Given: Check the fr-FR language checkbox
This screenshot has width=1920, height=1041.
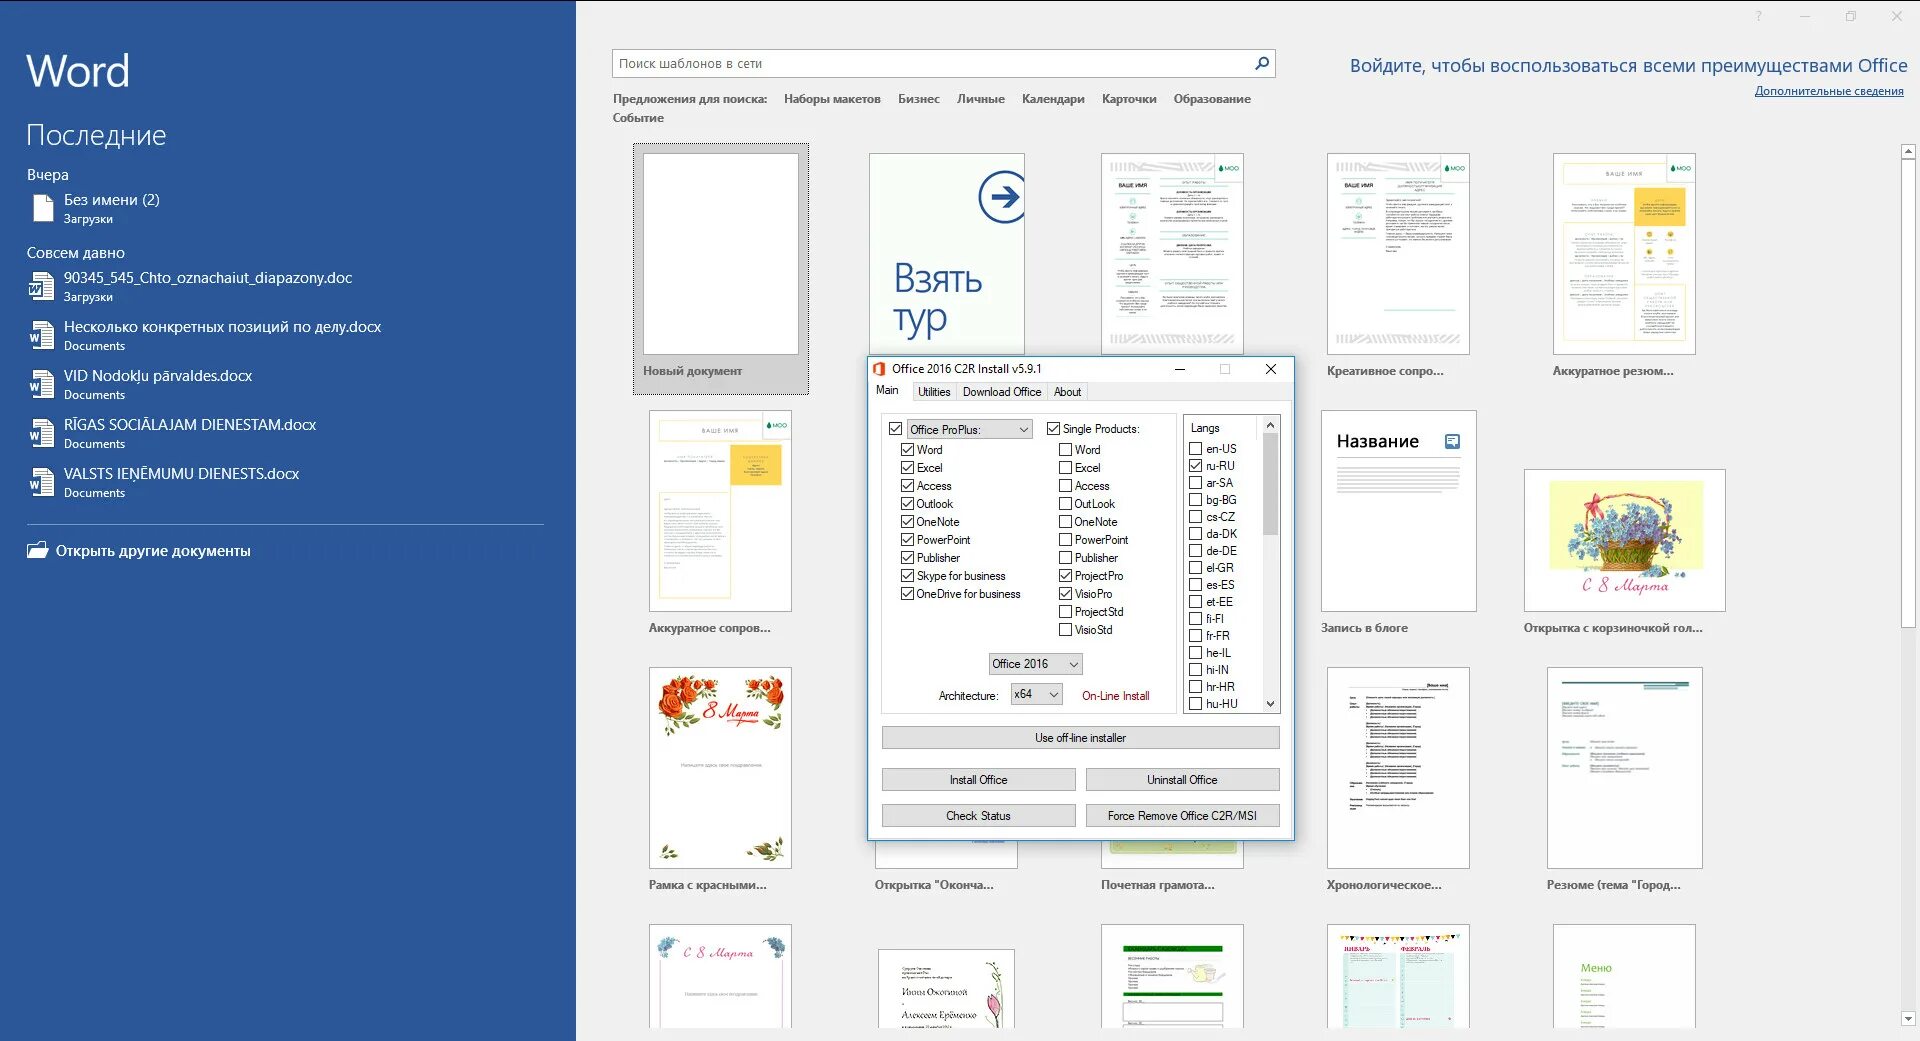Looking at the screenshot, I should (x=1195, y=636).
